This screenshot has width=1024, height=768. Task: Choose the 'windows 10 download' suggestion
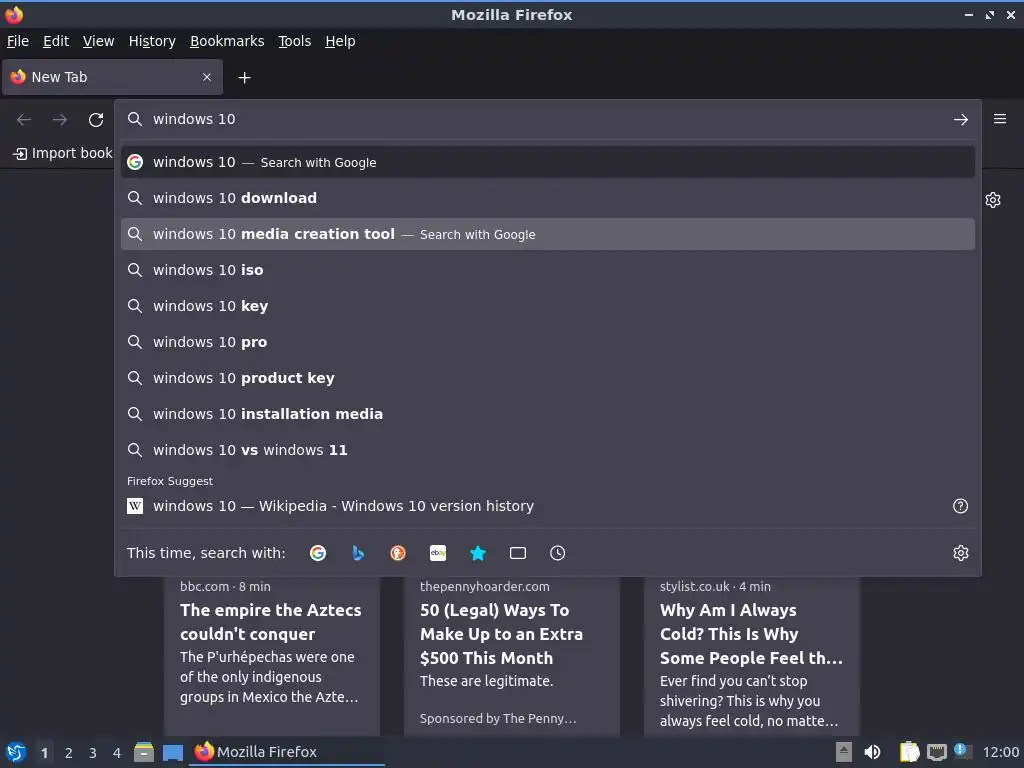pyautogui.click(x=548, y=198)
